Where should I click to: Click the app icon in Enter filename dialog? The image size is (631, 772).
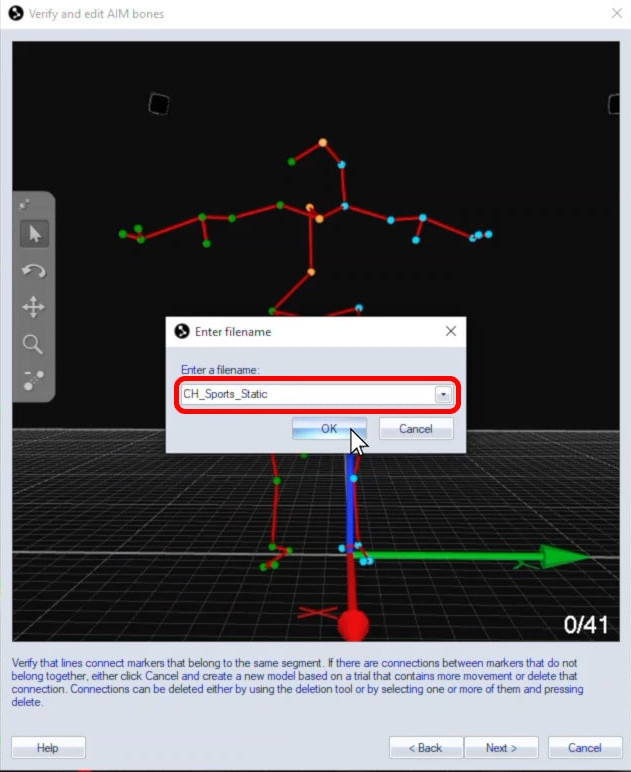pyautogui.click(x=182, y=332)
